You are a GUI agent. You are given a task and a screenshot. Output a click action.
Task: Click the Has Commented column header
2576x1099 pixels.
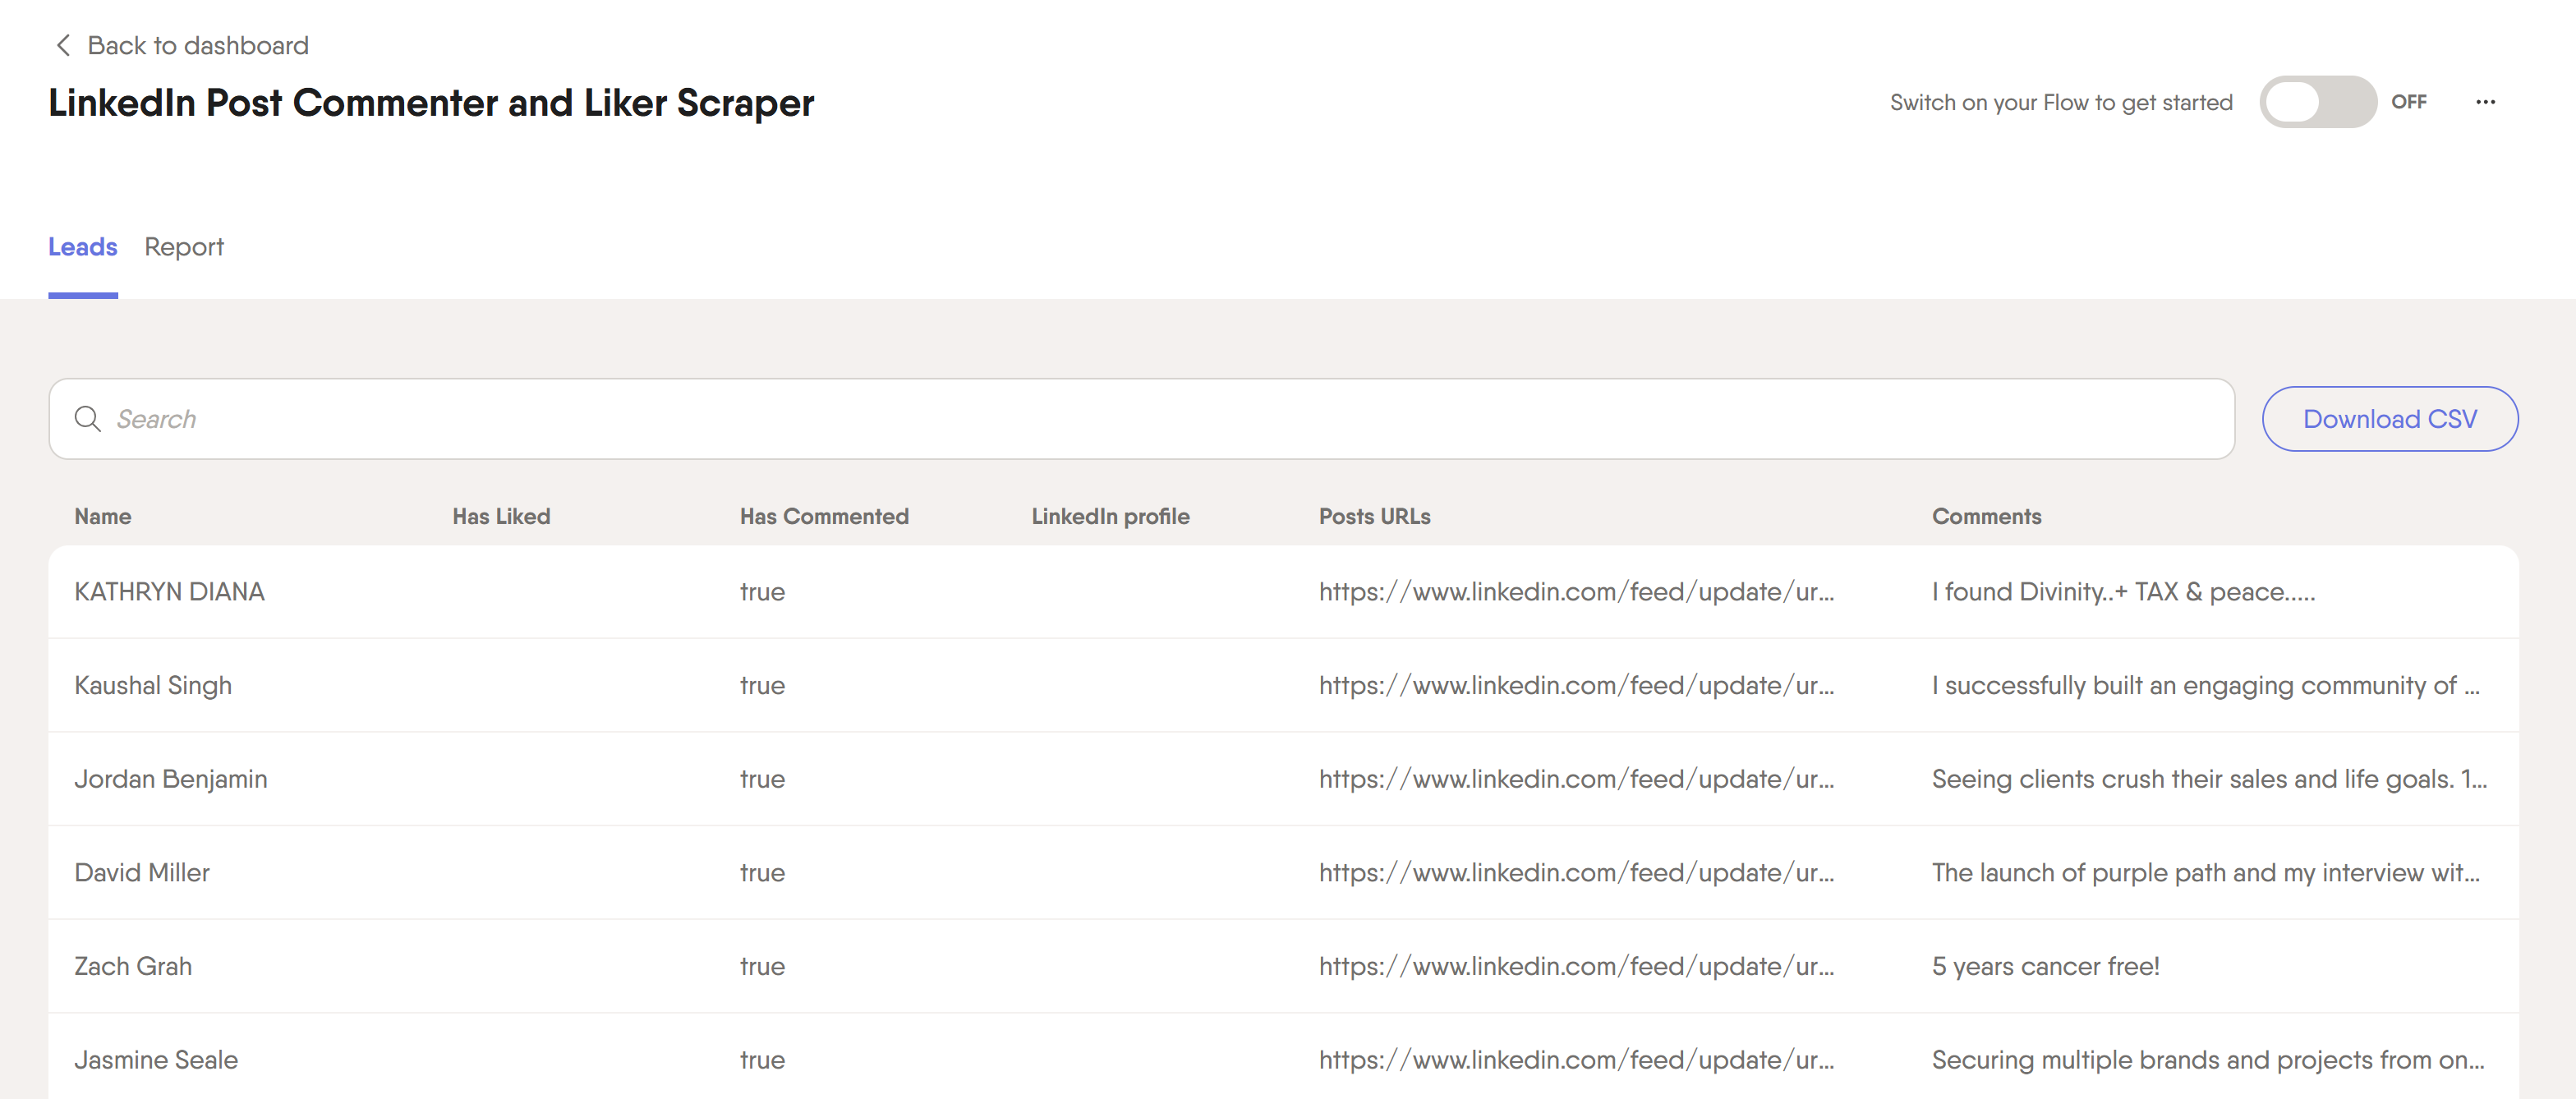click(x=824, y=516)
